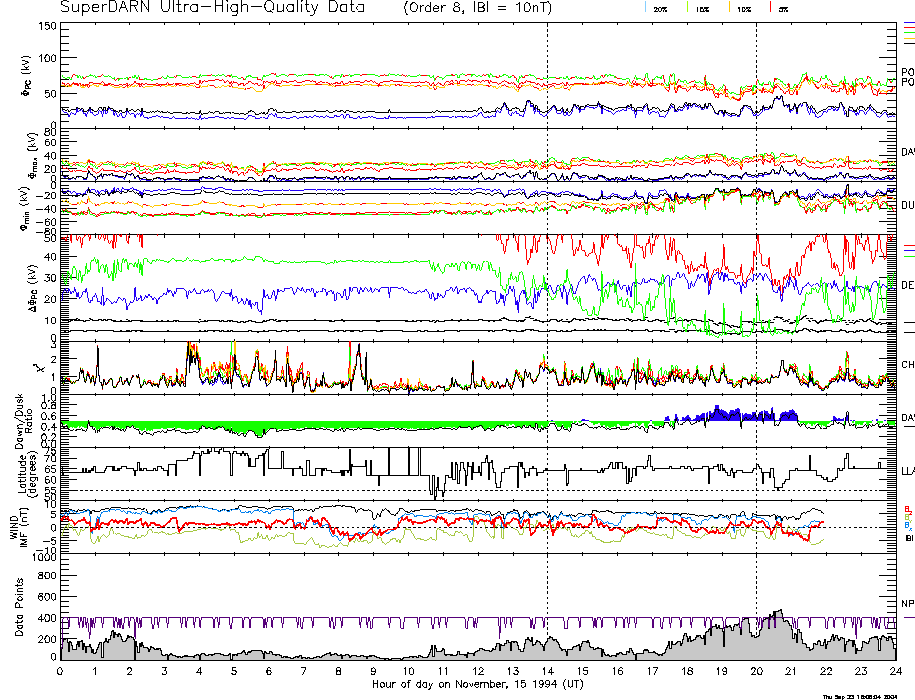Click the 20% legend marker

[659, 9]
